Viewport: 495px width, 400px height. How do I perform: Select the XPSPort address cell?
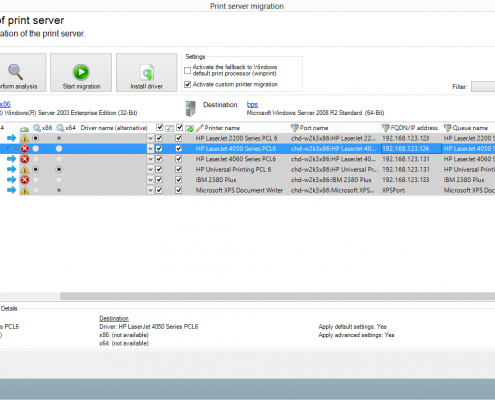click(x=393, y=190)
